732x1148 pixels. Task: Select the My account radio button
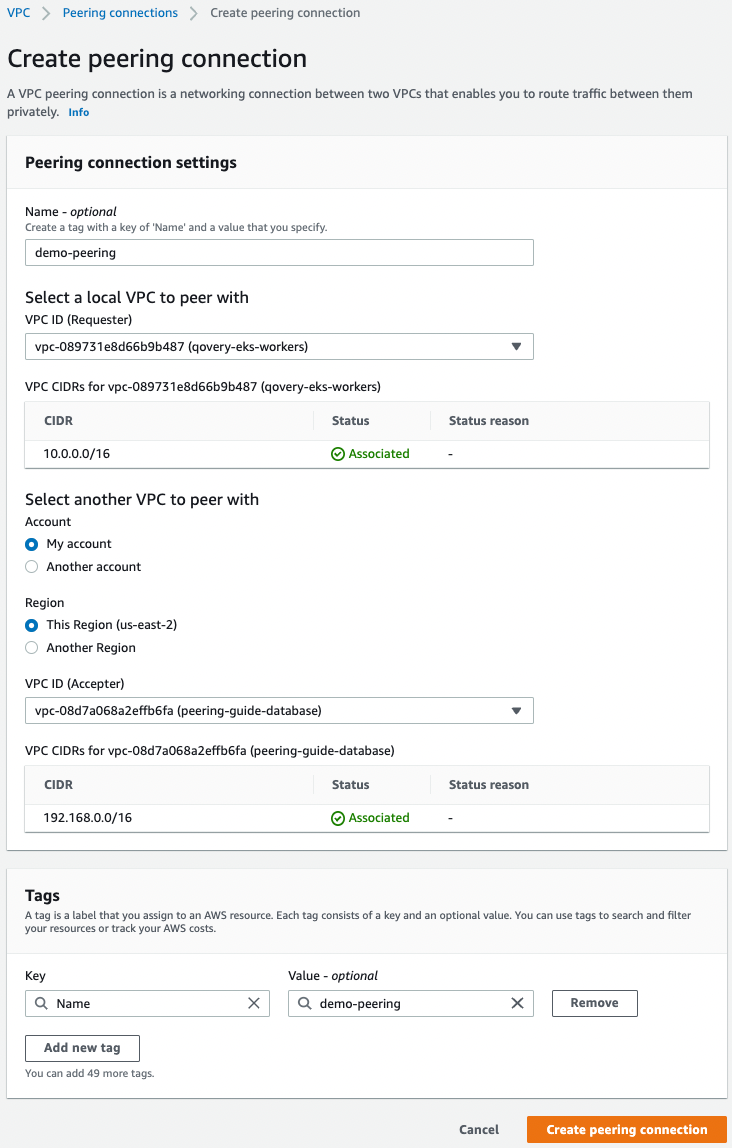pos(31,543)
